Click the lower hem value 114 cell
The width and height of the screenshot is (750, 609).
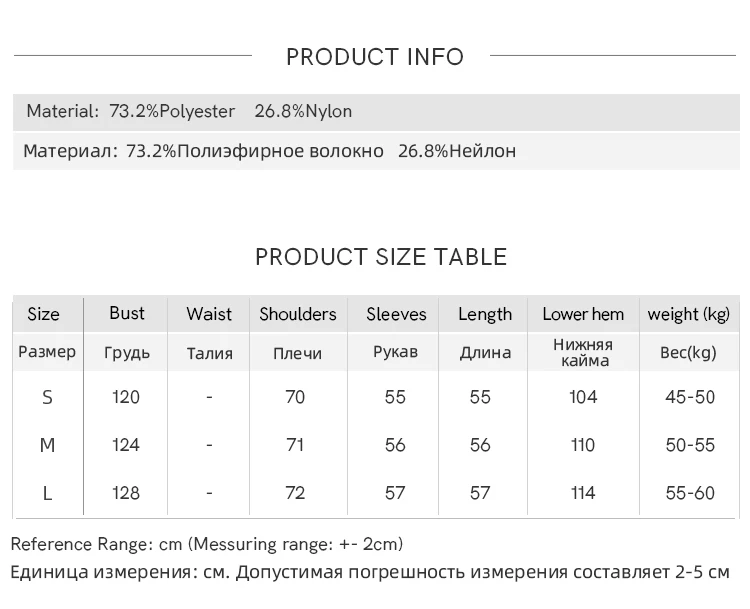coord(583,493)
